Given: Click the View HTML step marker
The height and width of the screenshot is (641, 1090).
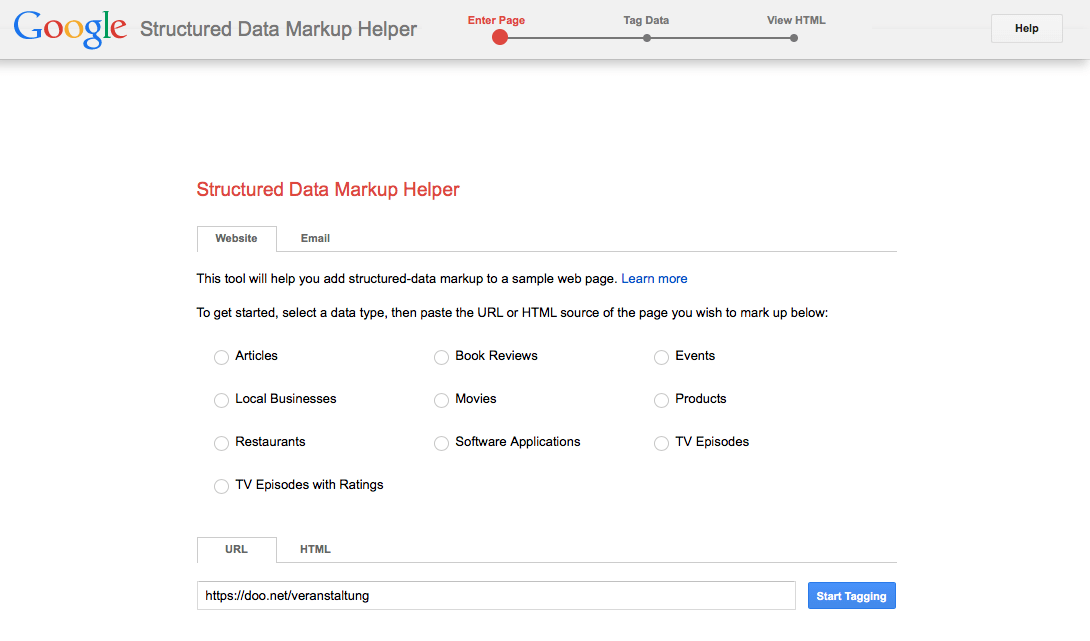Looking at the screenshot, I should click(793, 38).
